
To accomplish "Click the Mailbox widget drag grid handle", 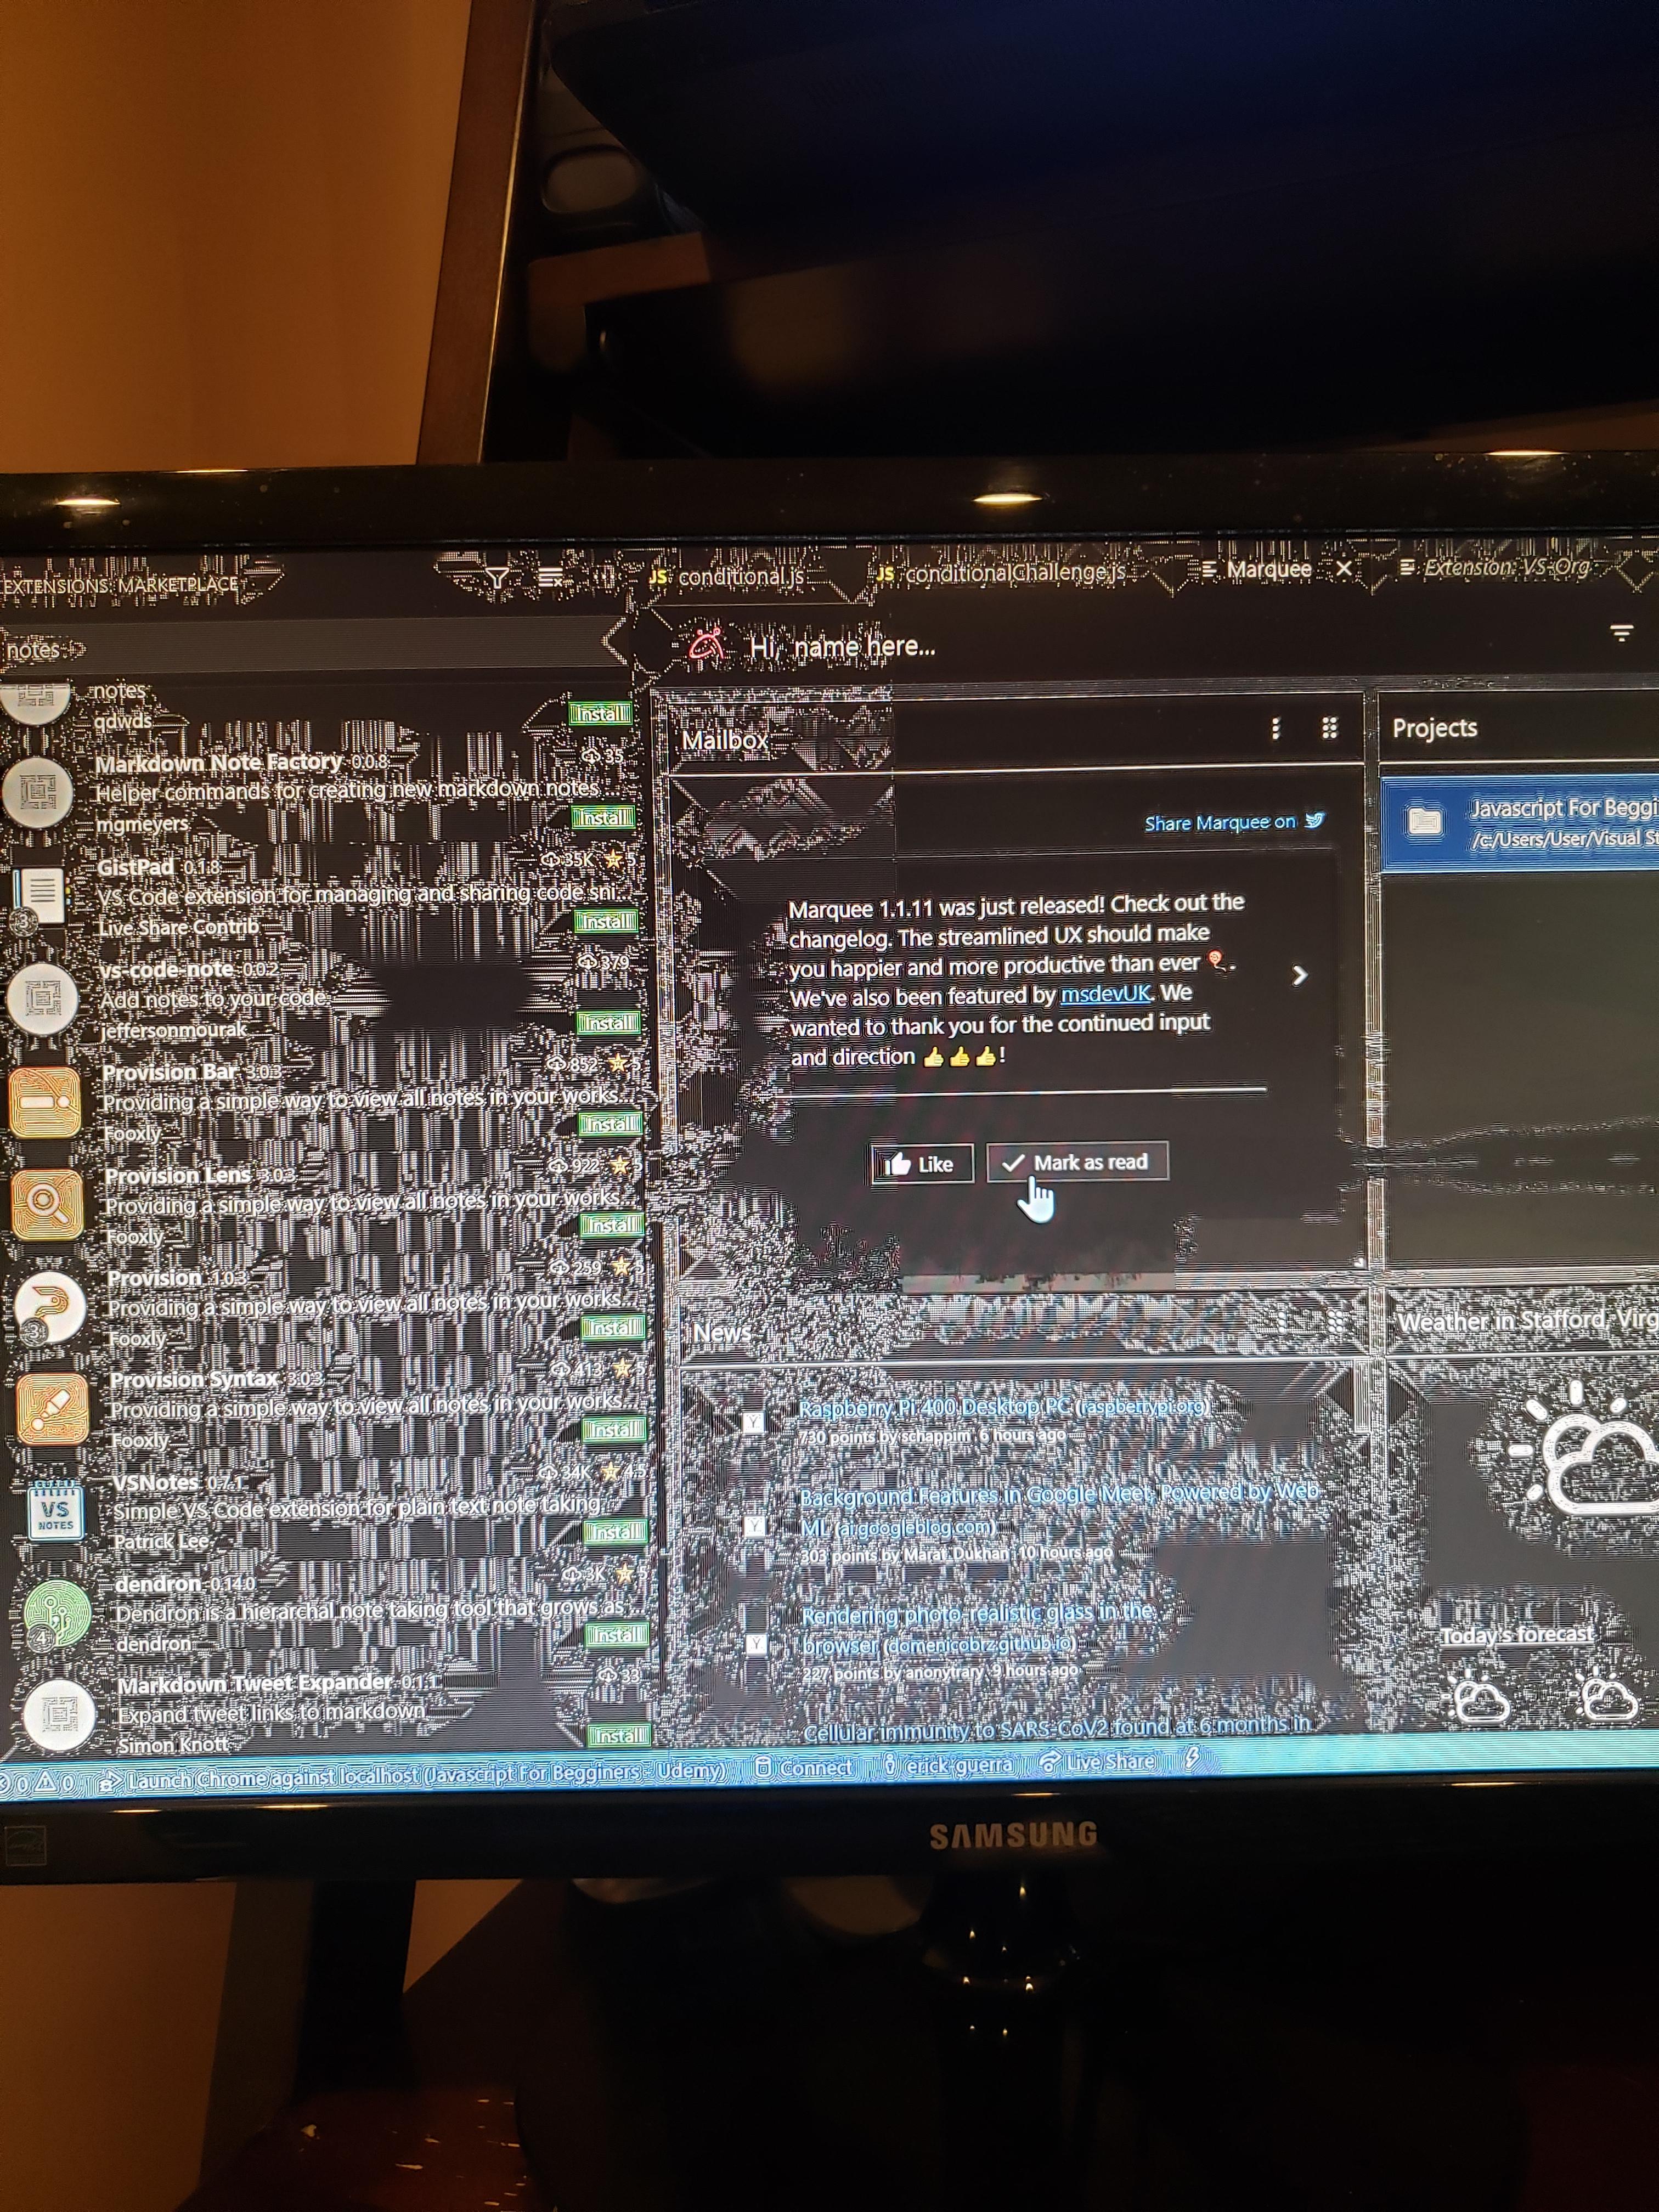I will point(1329,727).
